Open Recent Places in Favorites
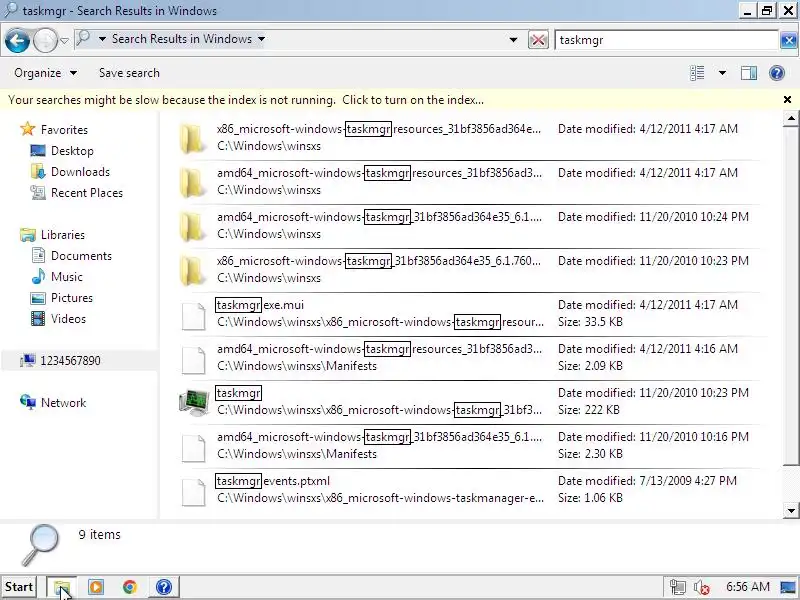This screenshot has height=600, width=800. [x=87, y=192]
